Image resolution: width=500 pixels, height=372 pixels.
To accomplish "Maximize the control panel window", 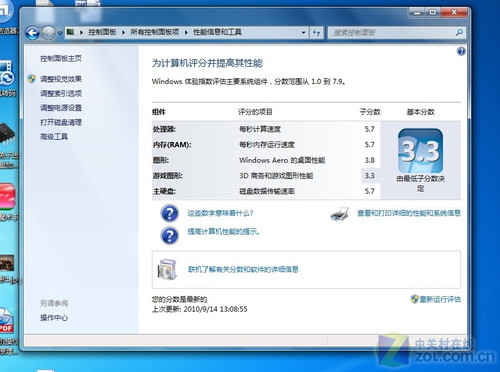I will [x=432, y=12].
